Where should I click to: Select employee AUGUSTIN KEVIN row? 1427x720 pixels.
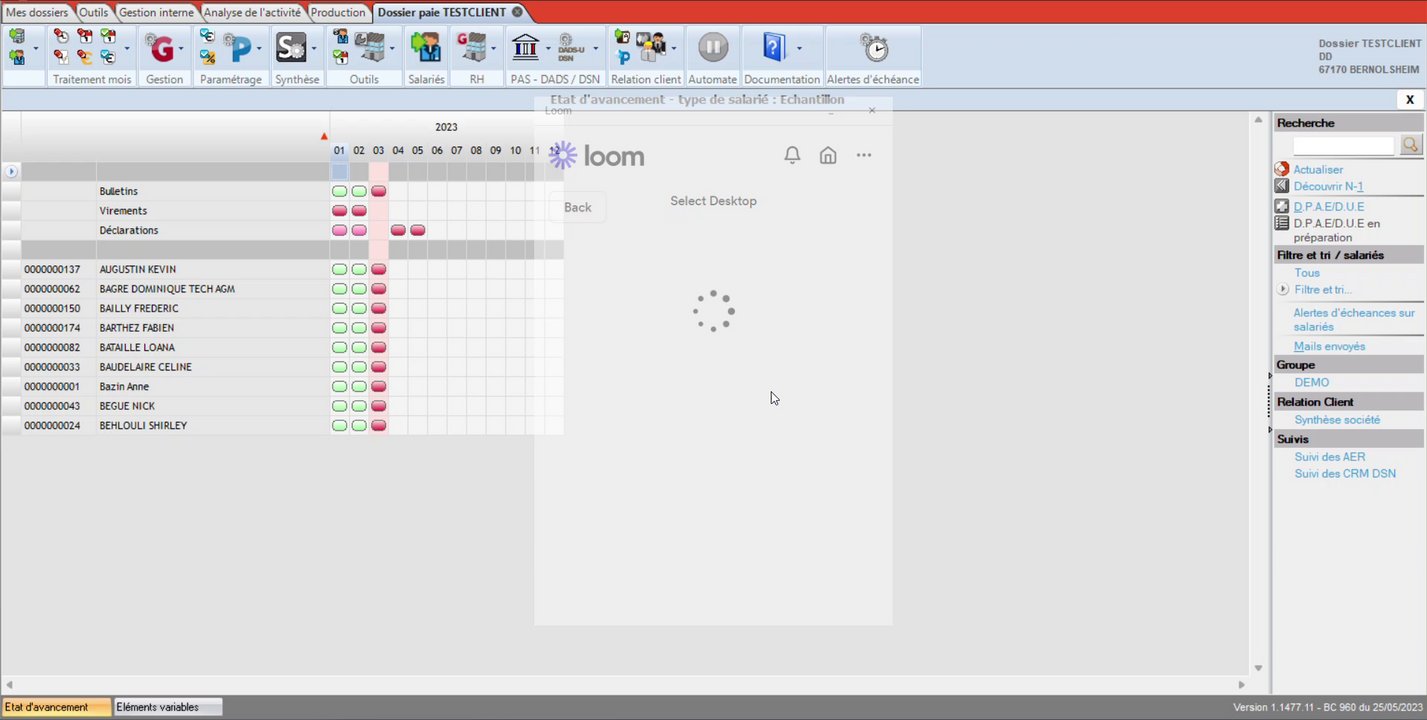(x=282, y=269)
